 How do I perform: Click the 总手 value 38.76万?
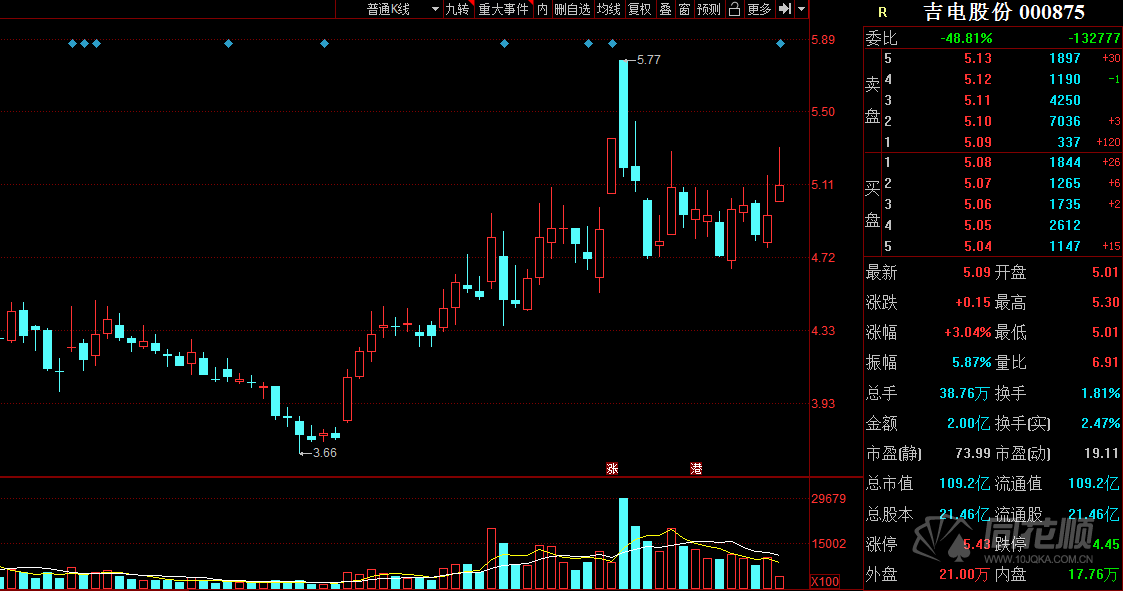point(965,393)
